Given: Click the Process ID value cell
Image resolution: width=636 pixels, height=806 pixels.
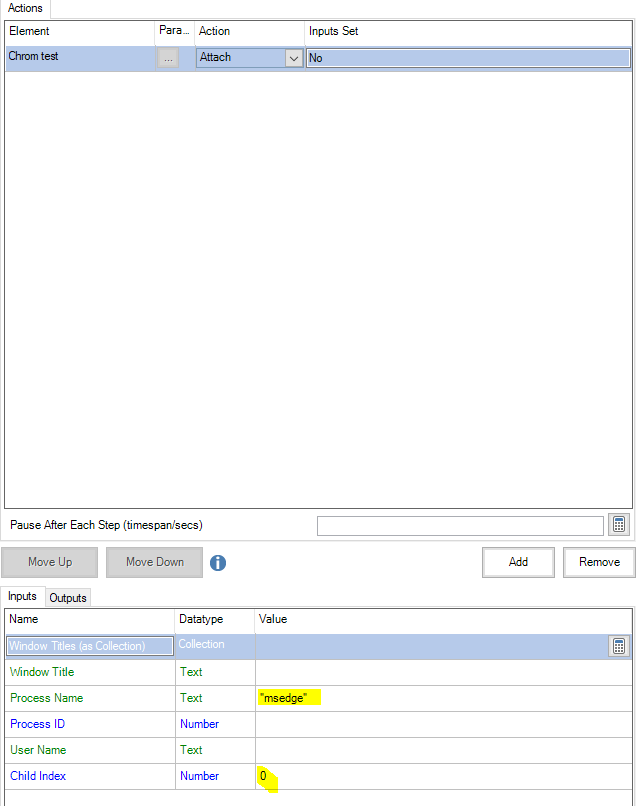Looking at the screenshot, I should point(444,724).
